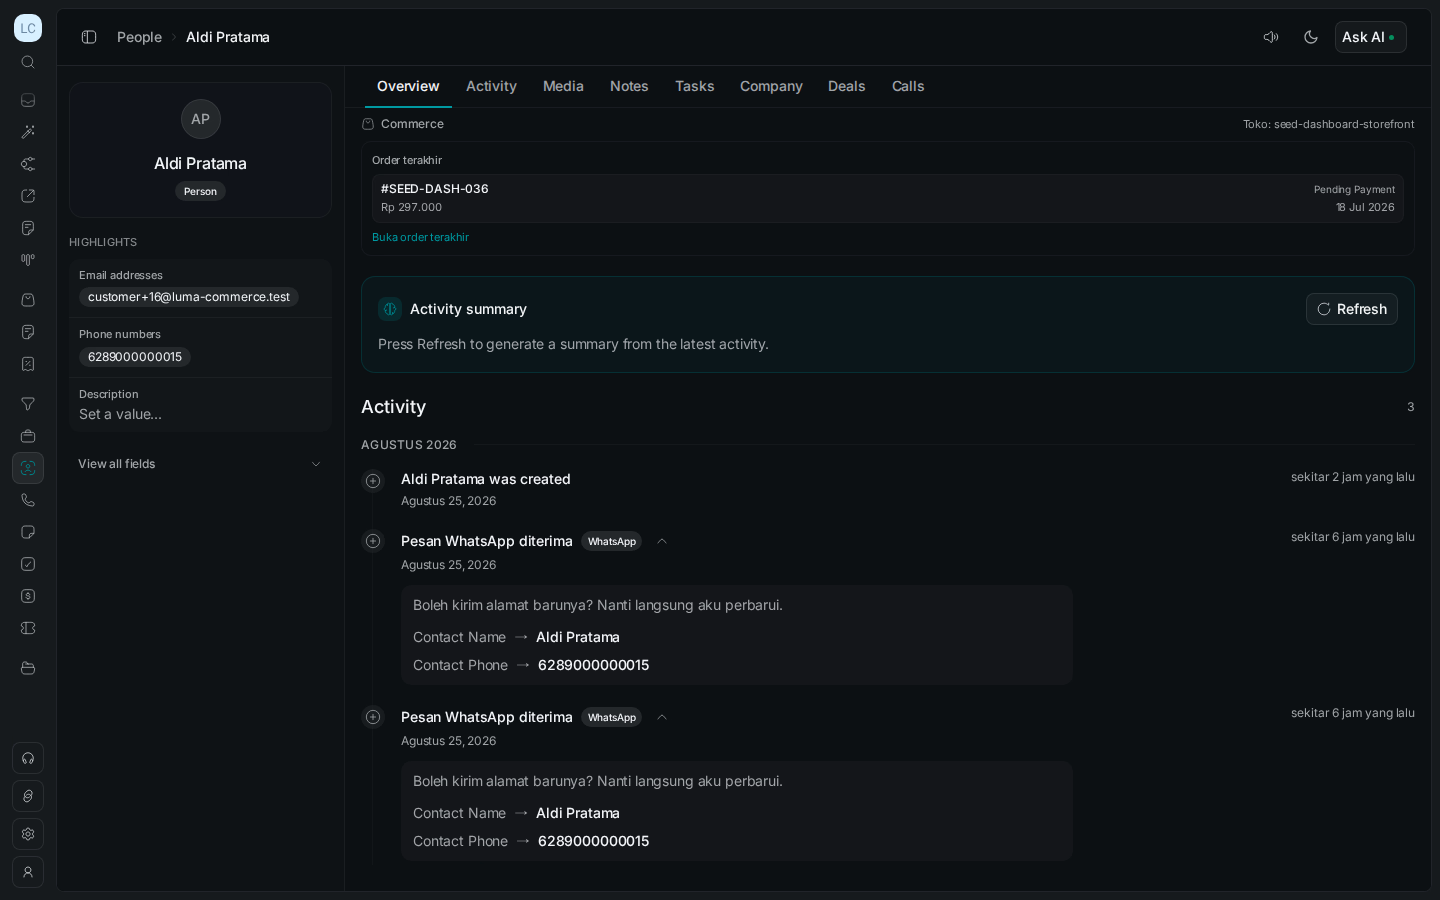Open the phone calls icon in the sidebar
Image resolution: width=1440 pixels, height=900 pixels.
[28, 500]
